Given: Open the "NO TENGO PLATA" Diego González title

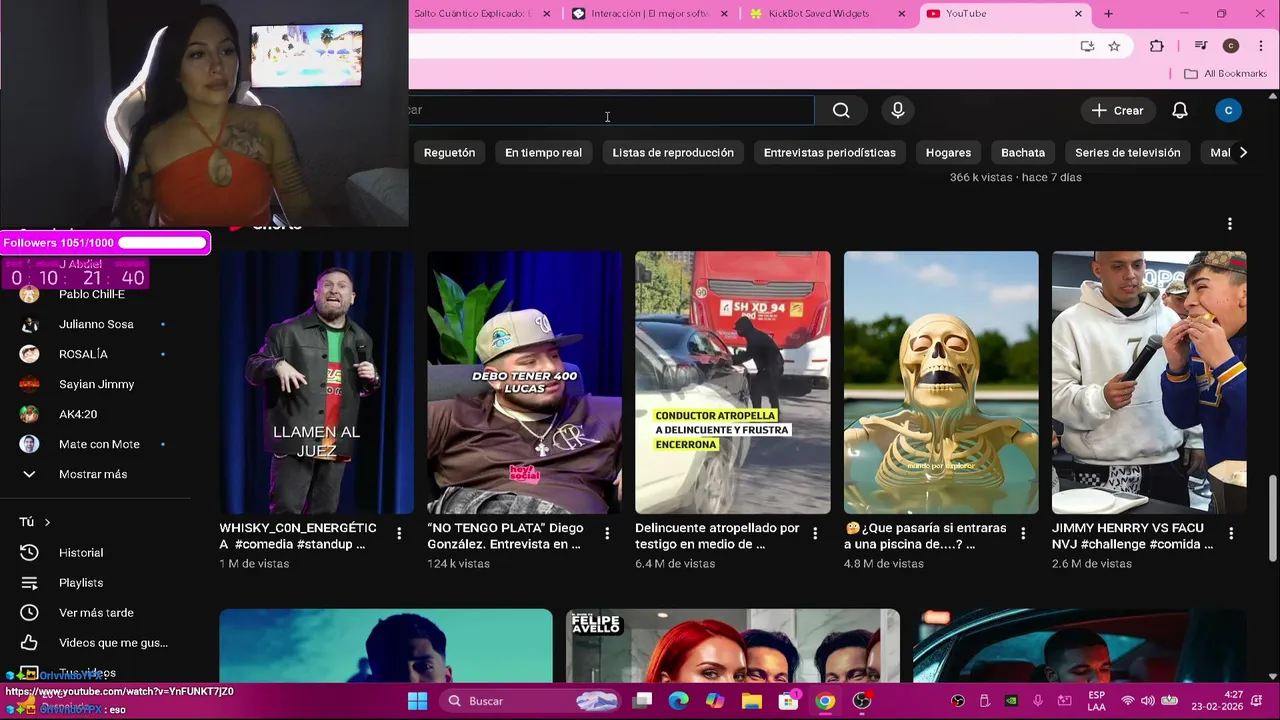Looking at the screenshot, I should tap(505, 536).
